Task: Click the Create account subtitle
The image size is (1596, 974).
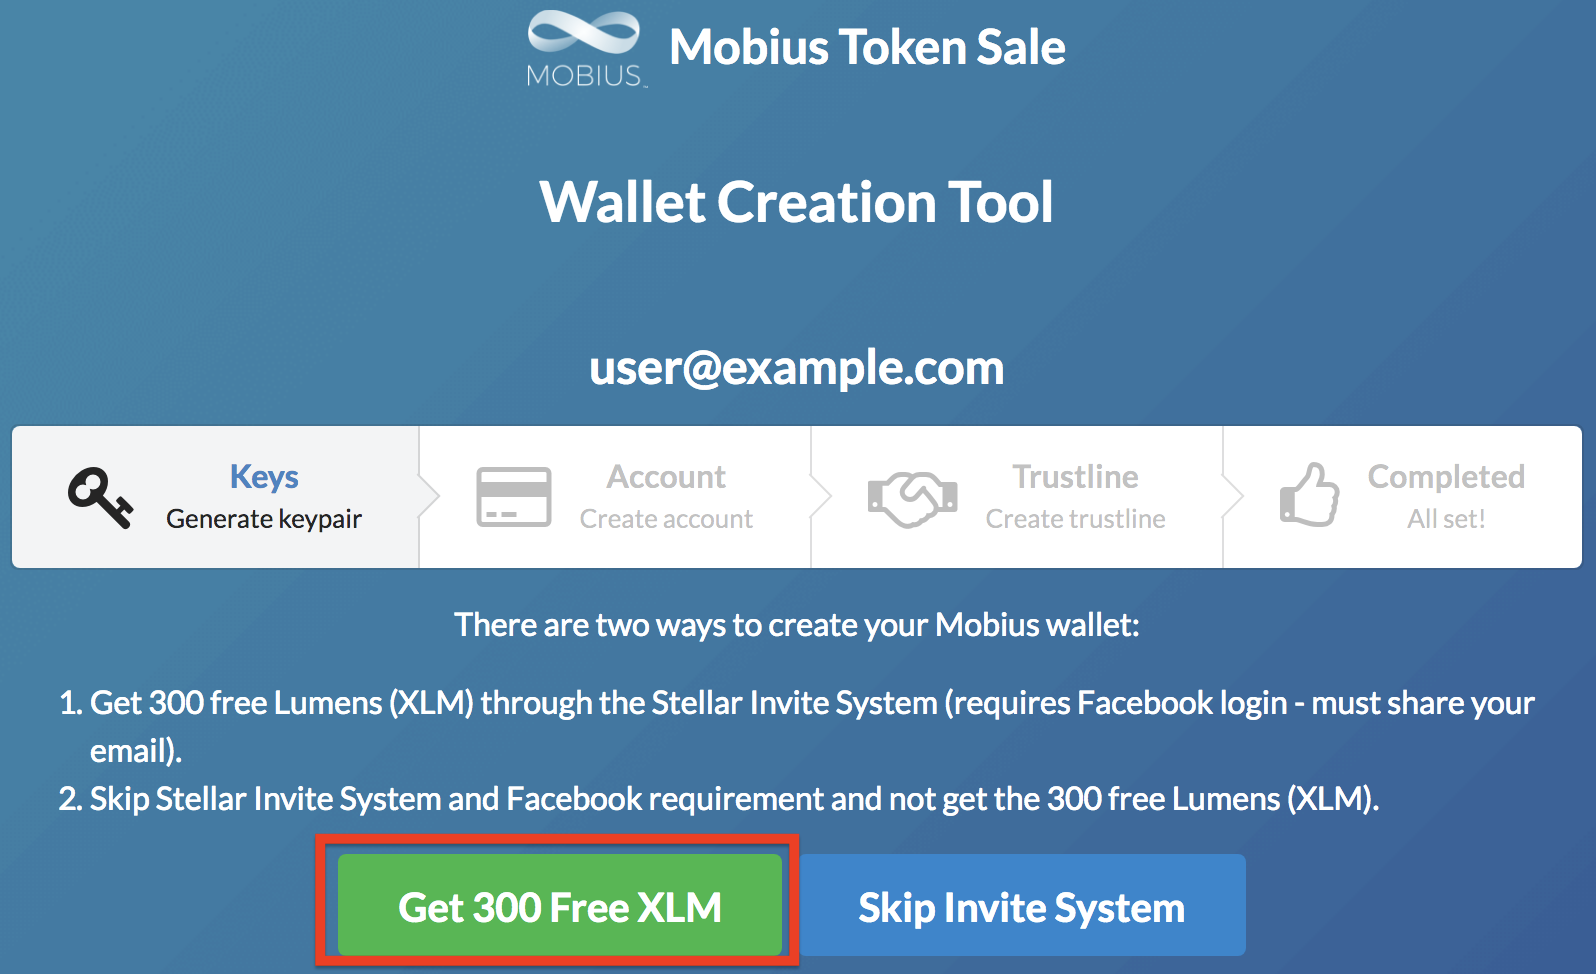Action: click(x=666, y=519)
